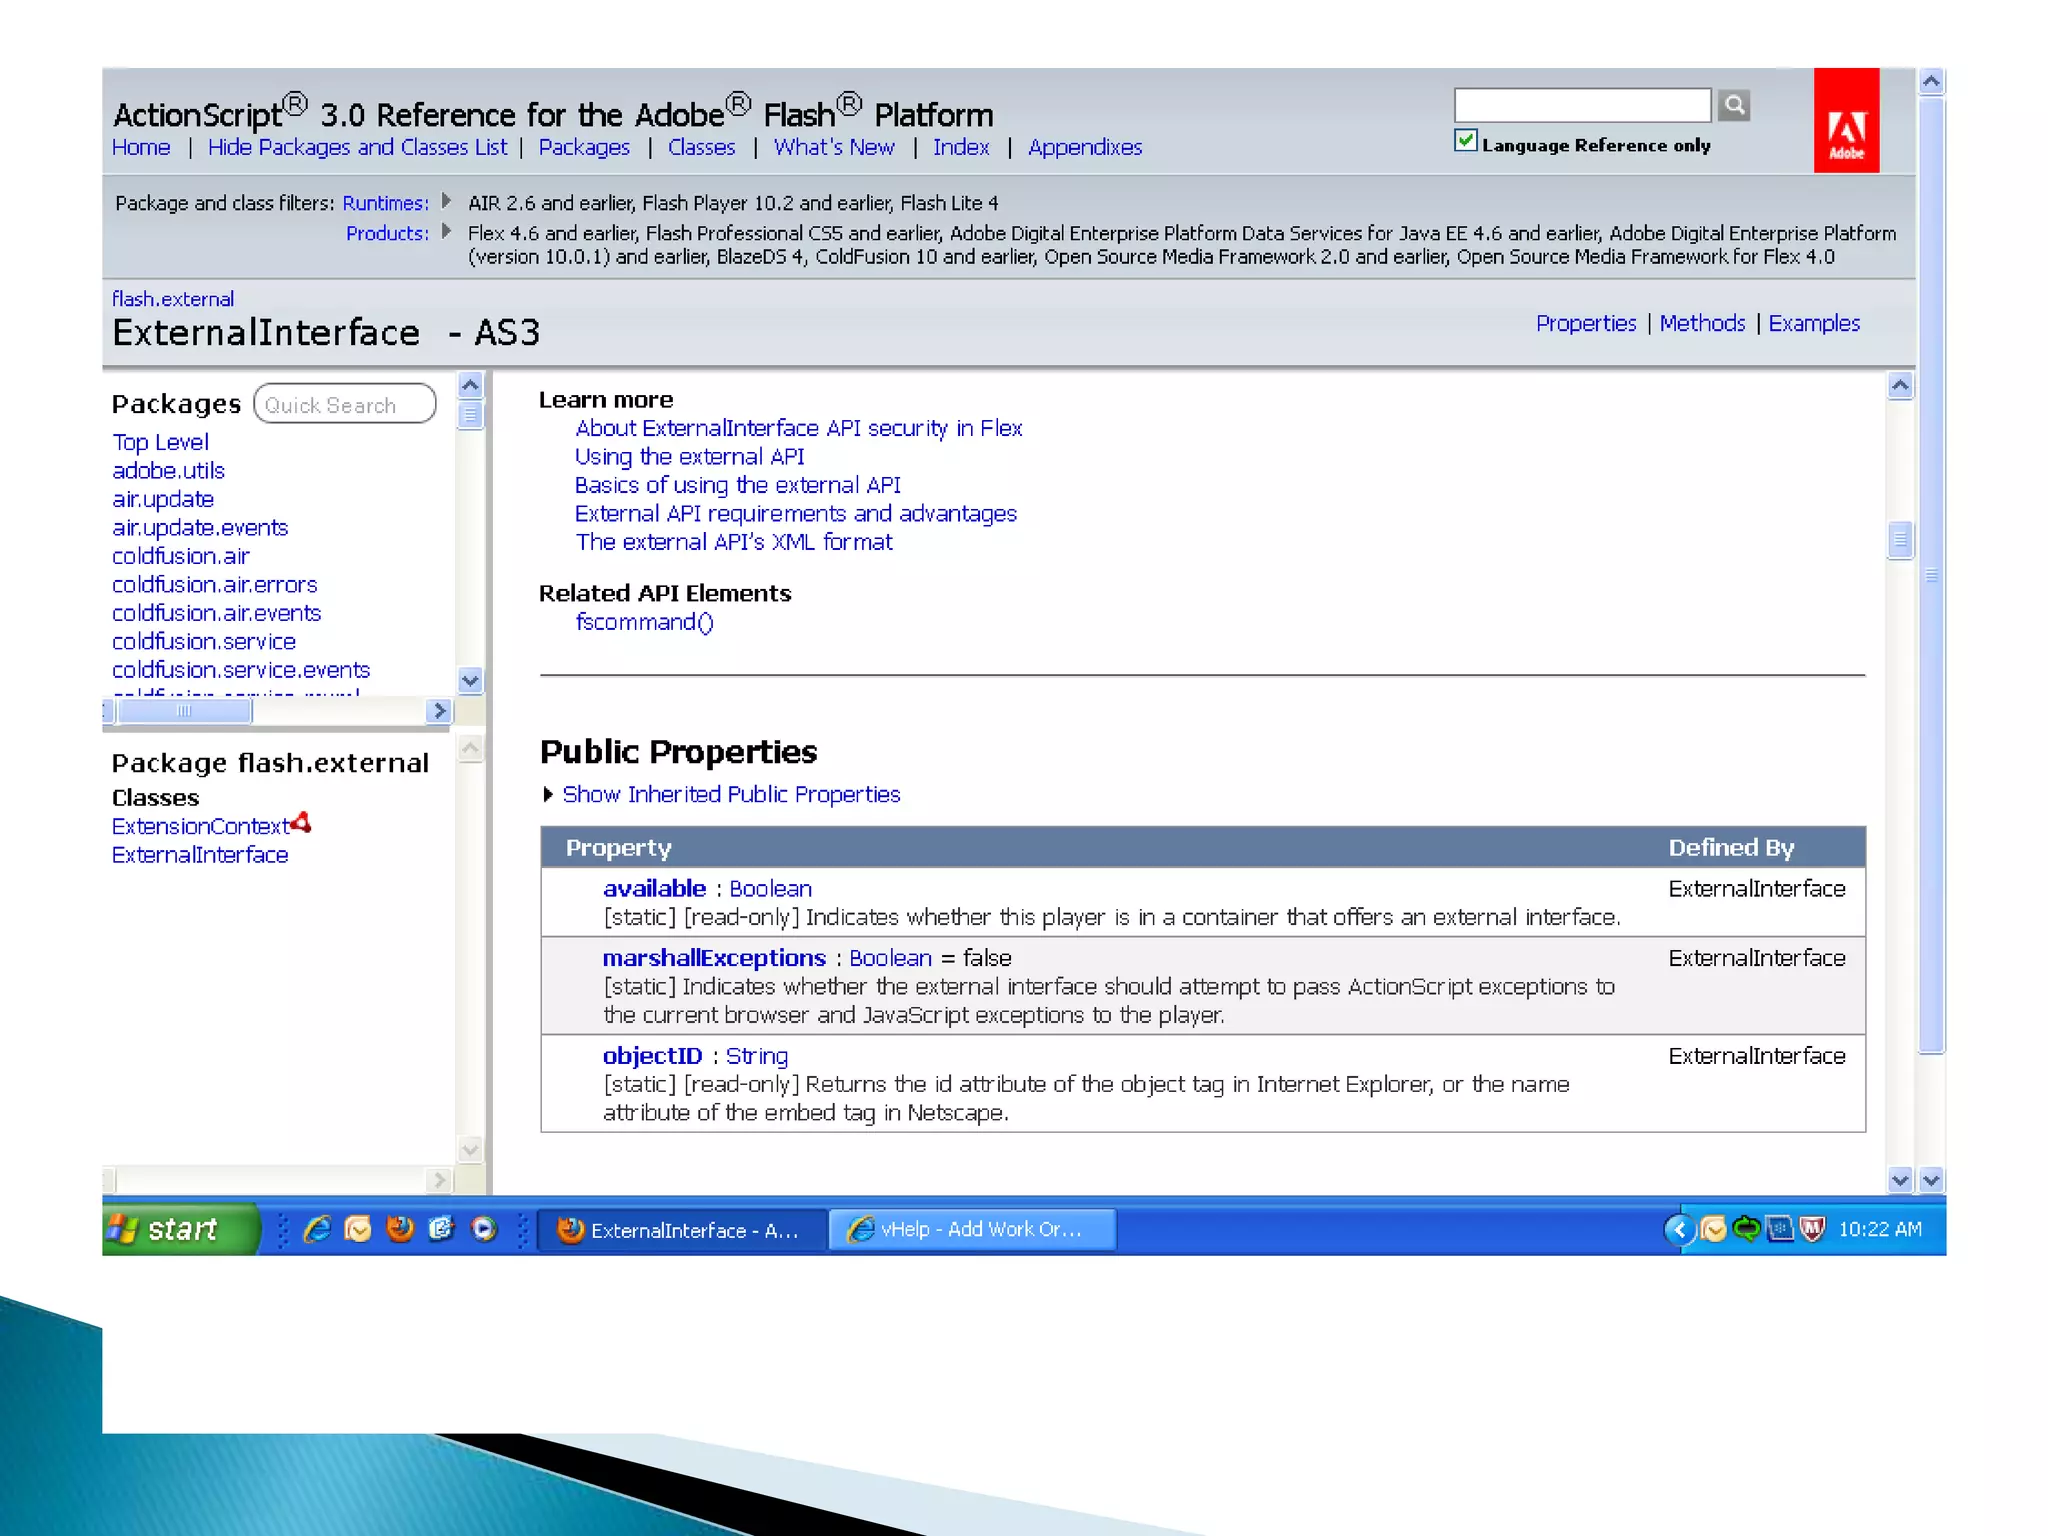Open Using the external API link
This screenshot has height=1536, width=2048.
coord(689,457)
